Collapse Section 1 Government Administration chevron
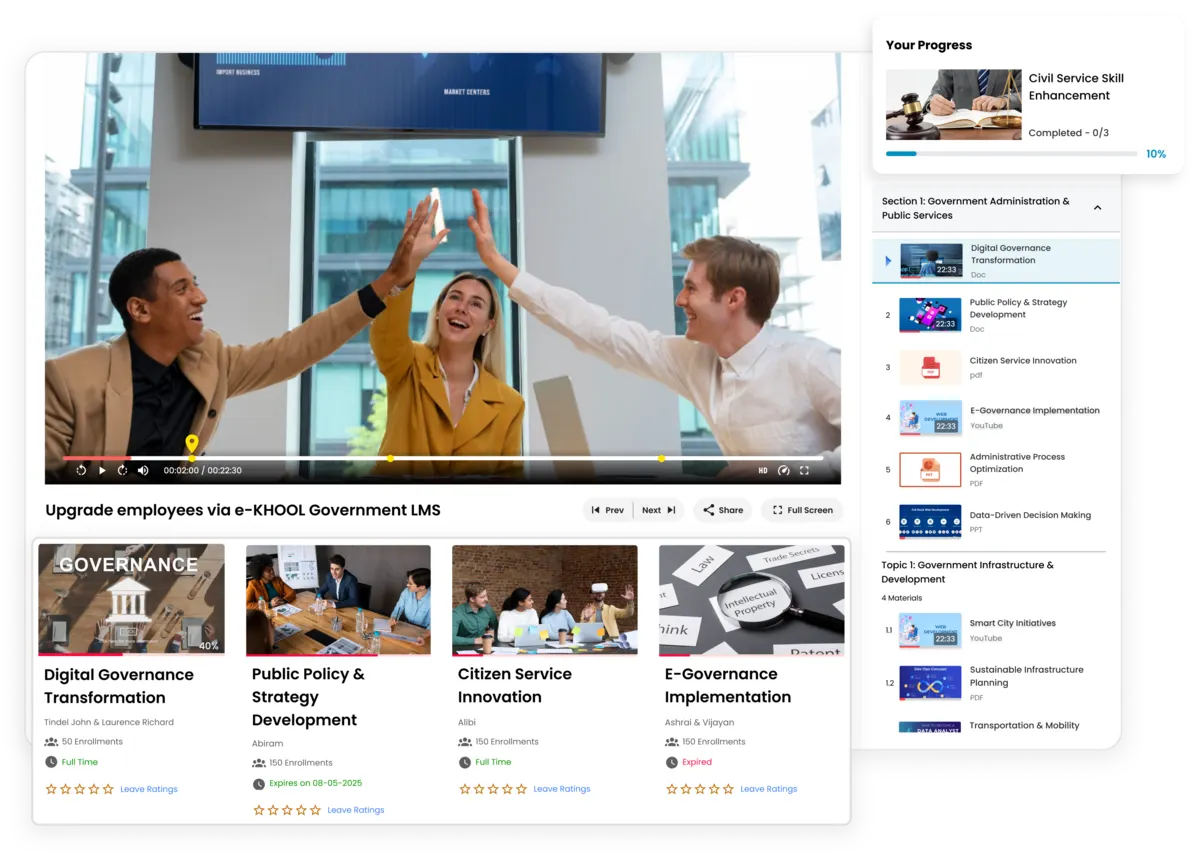Screen dimensions: 1200x854 (1097, 208)
